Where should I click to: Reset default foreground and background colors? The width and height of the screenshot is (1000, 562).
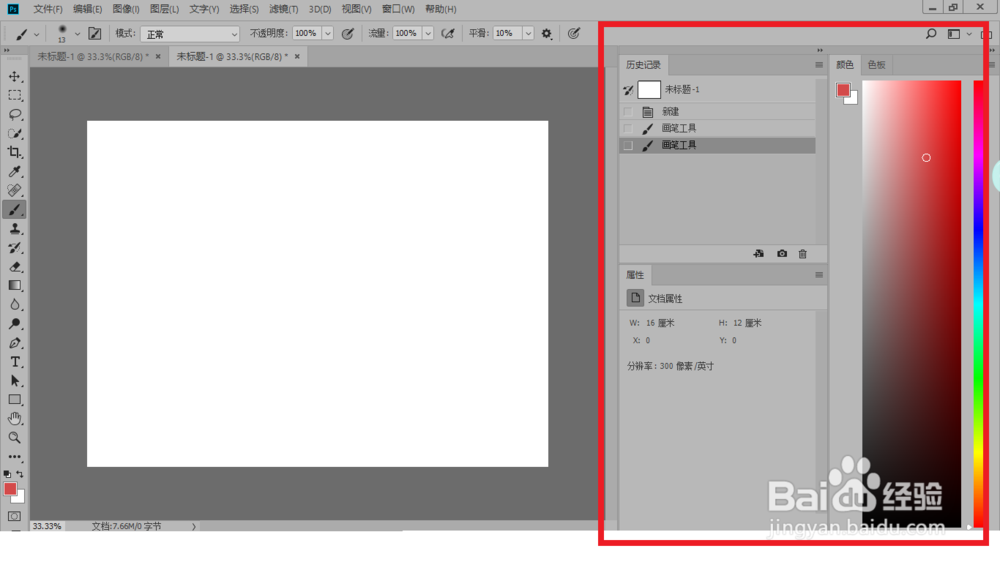tap(7, 474)
